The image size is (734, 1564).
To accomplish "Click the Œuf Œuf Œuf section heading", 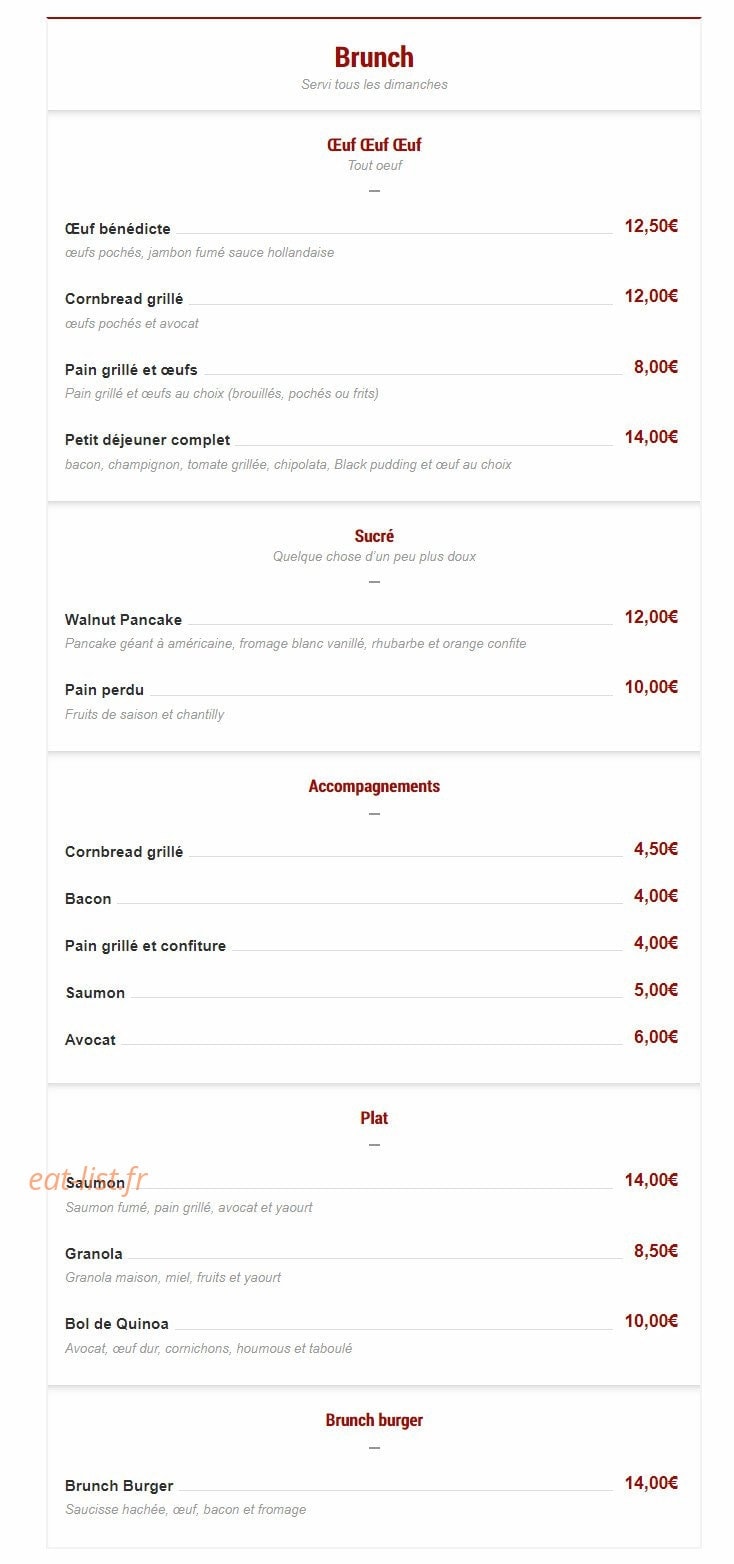I will 374,145.
